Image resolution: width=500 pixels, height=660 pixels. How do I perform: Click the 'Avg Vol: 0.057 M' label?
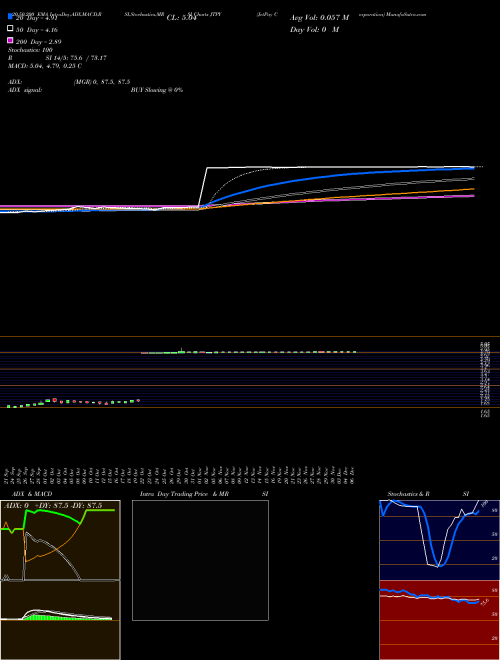click(x=319, y=18)
